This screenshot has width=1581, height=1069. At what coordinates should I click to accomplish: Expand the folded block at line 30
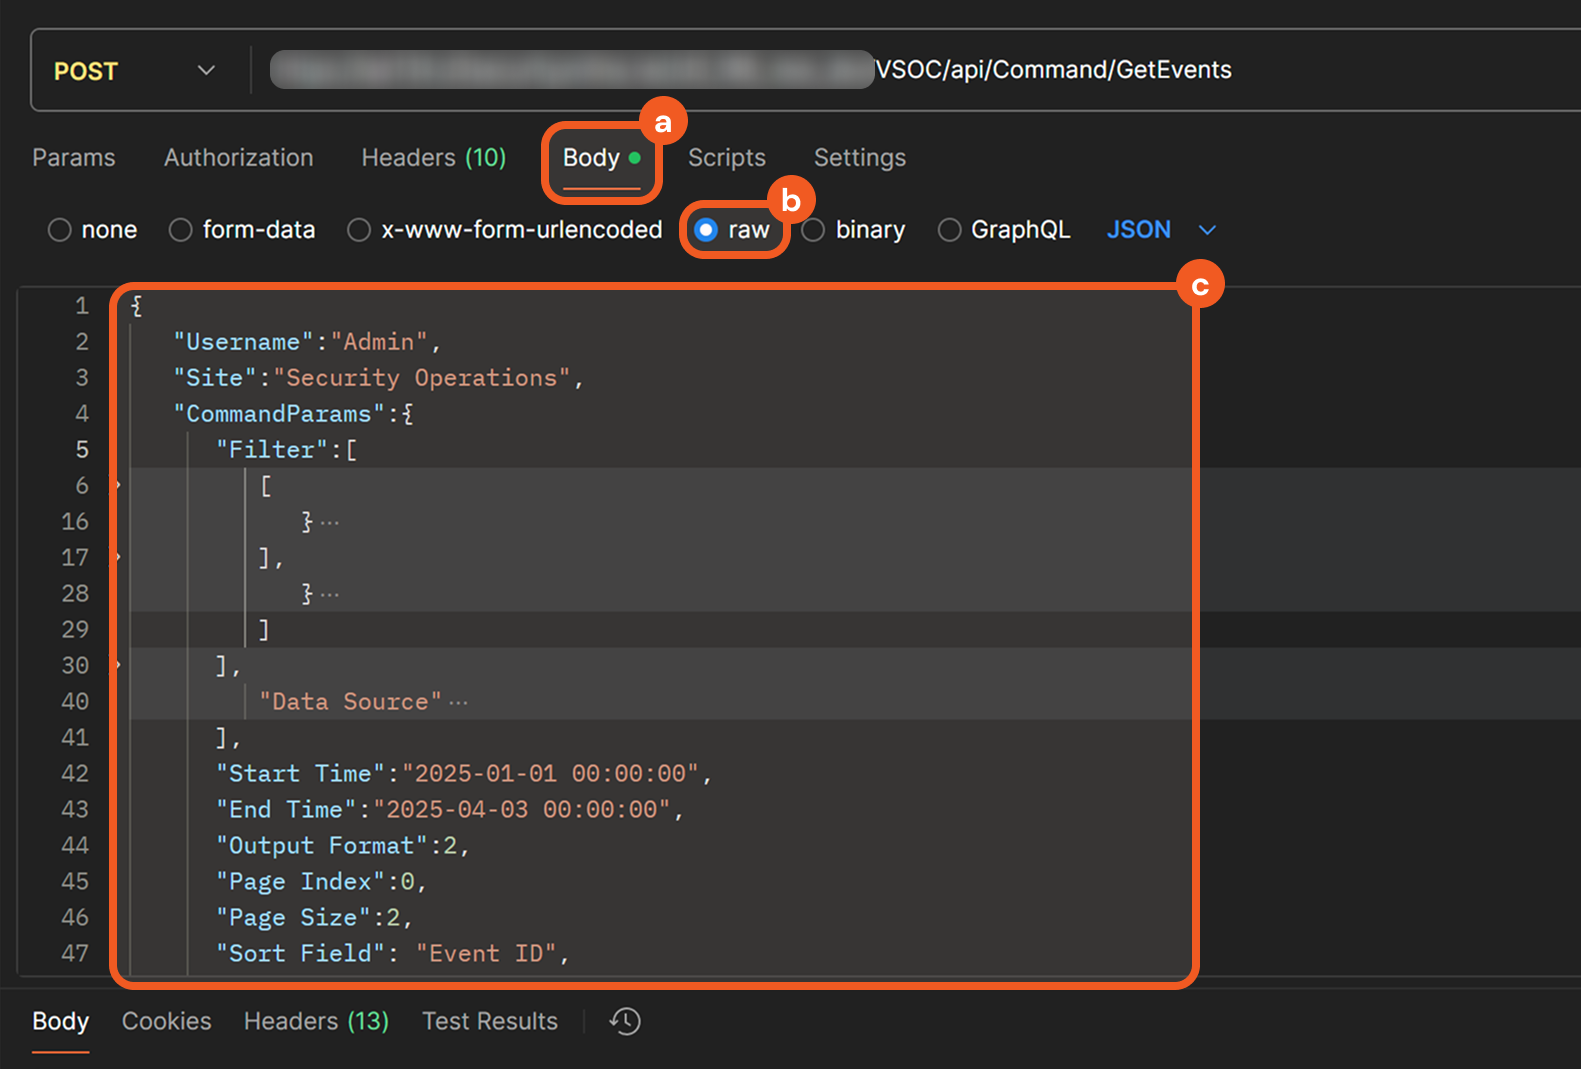(x=118, y=666)
